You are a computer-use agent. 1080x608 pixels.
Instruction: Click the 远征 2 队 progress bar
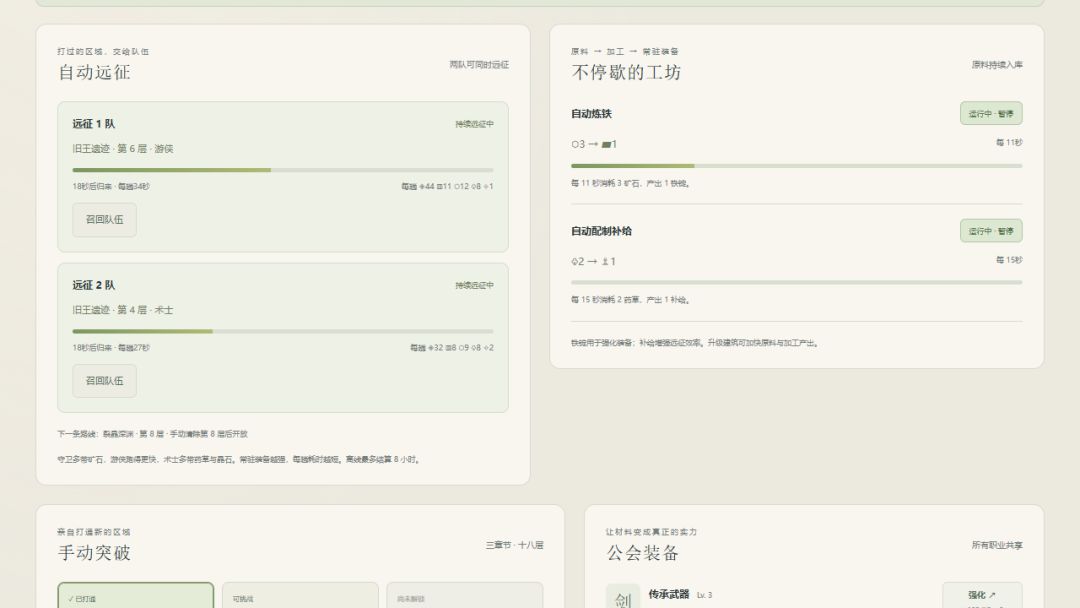(283, 331)
